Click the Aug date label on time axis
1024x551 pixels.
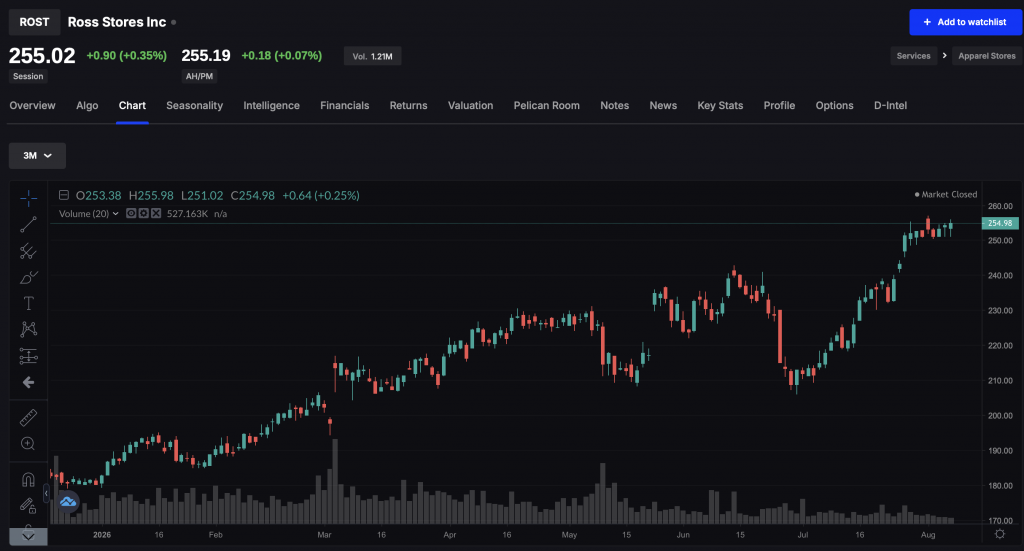[x=928, y=535]
